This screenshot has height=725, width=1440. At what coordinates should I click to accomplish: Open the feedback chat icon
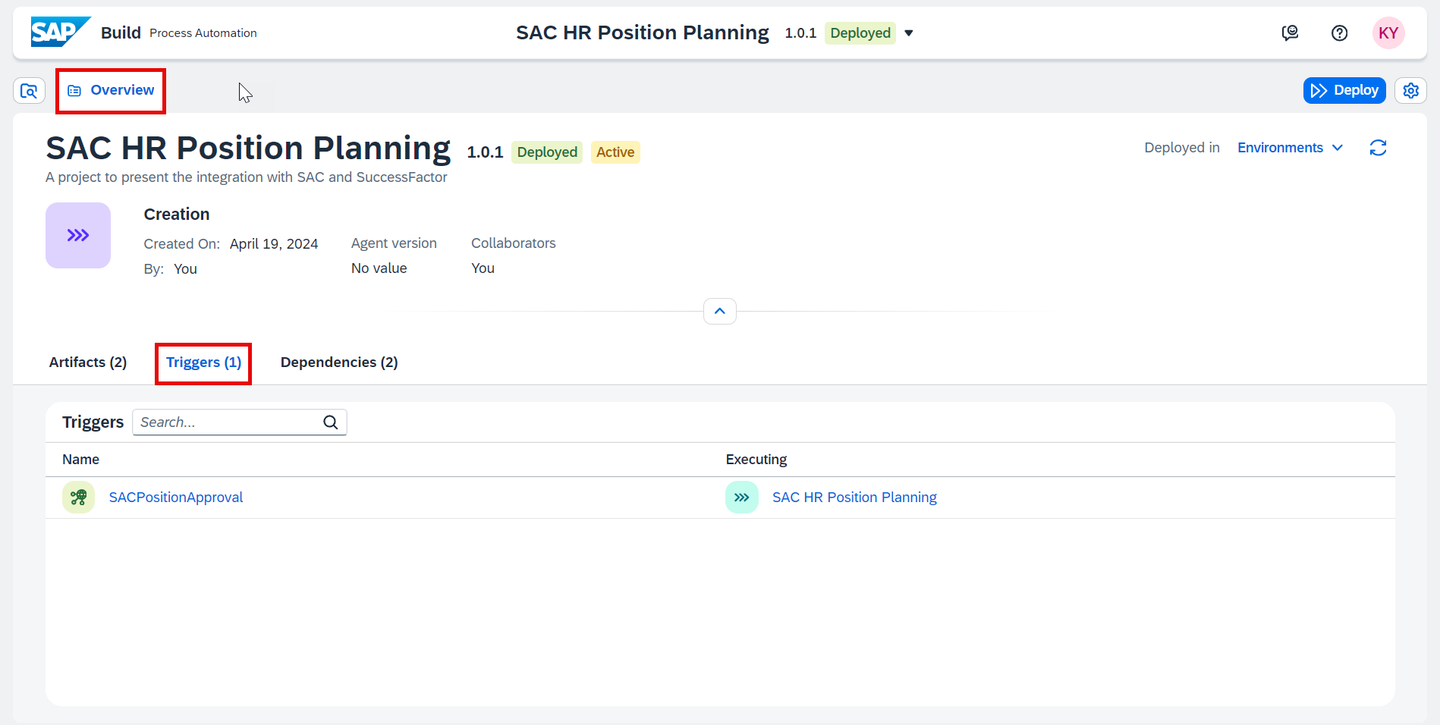point(1290,33)
